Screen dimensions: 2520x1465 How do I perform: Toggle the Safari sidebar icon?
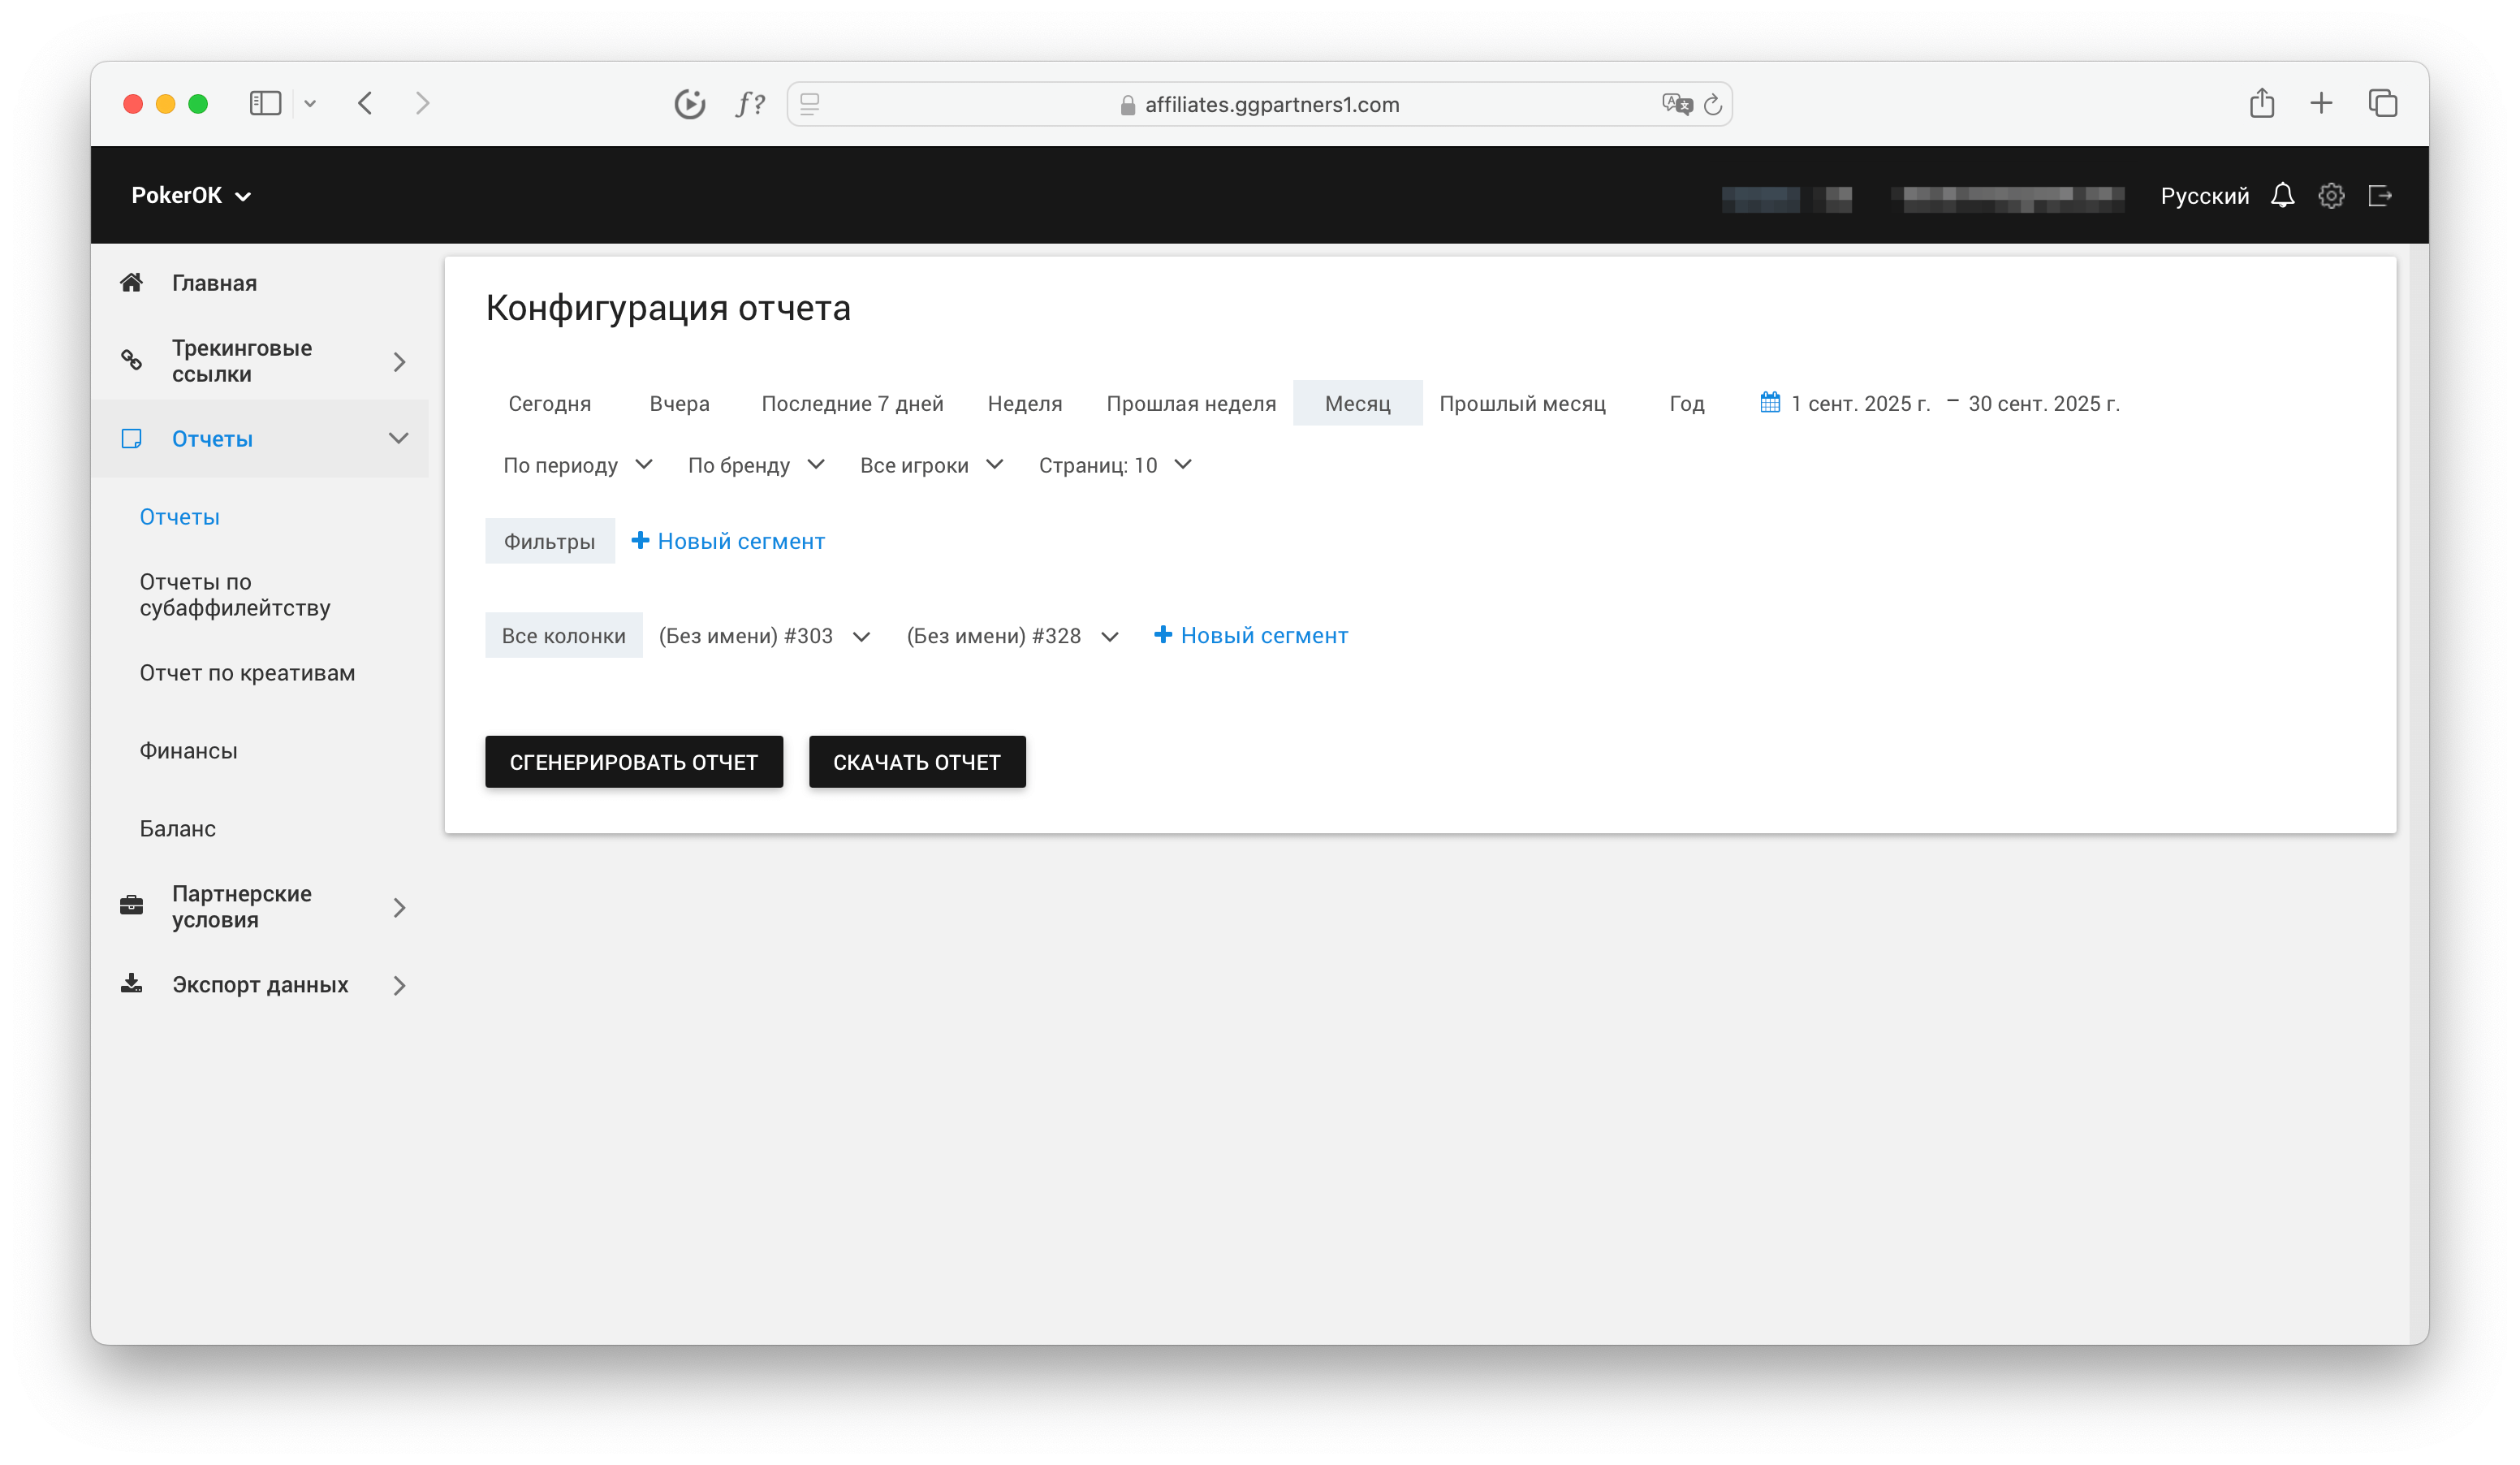point(265,103)
